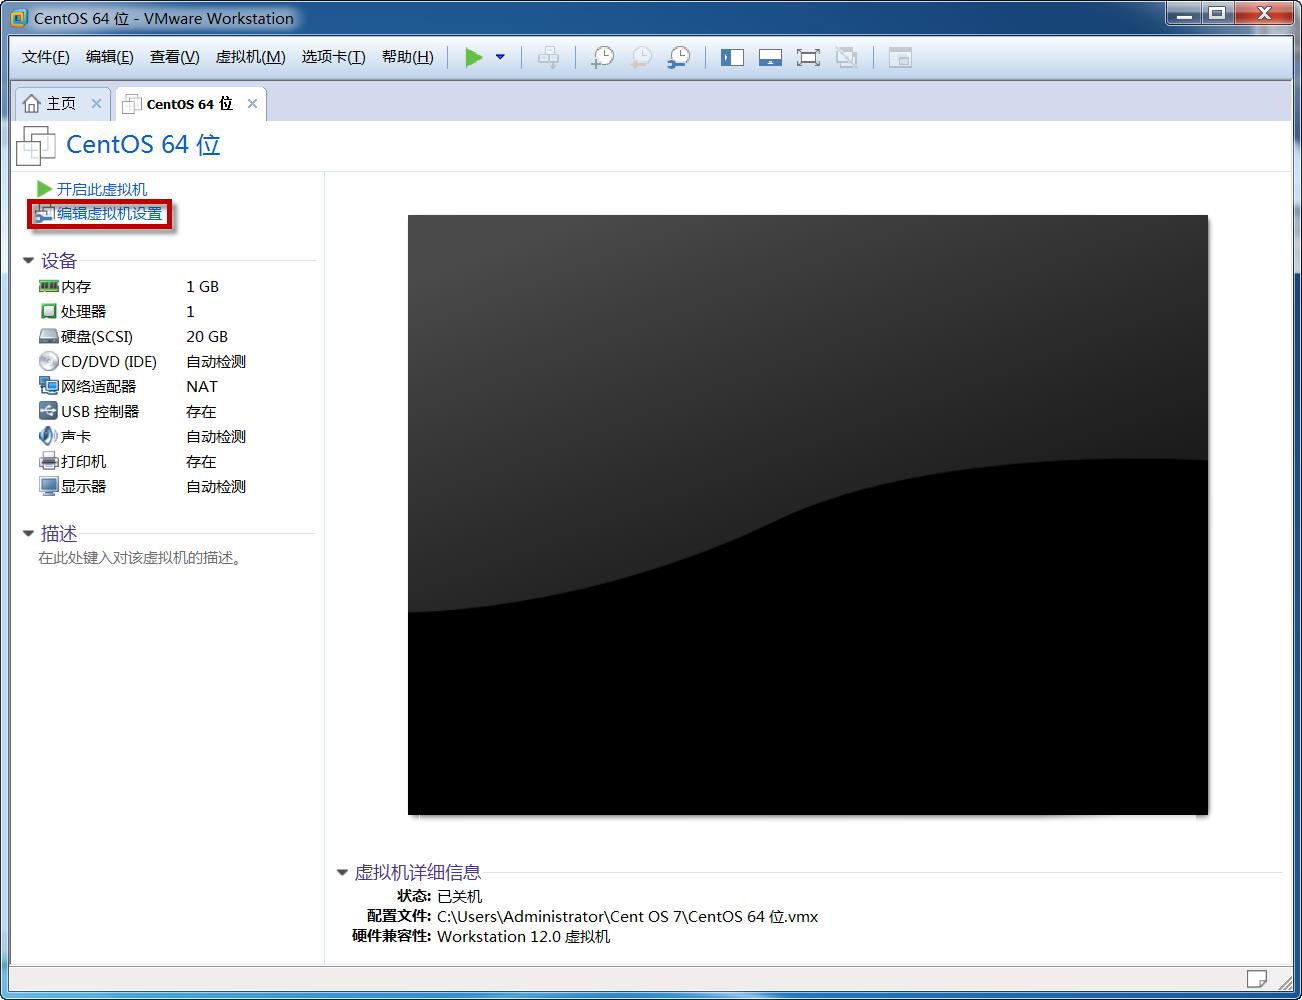Collapse the 设备 section

pos(28,261)
